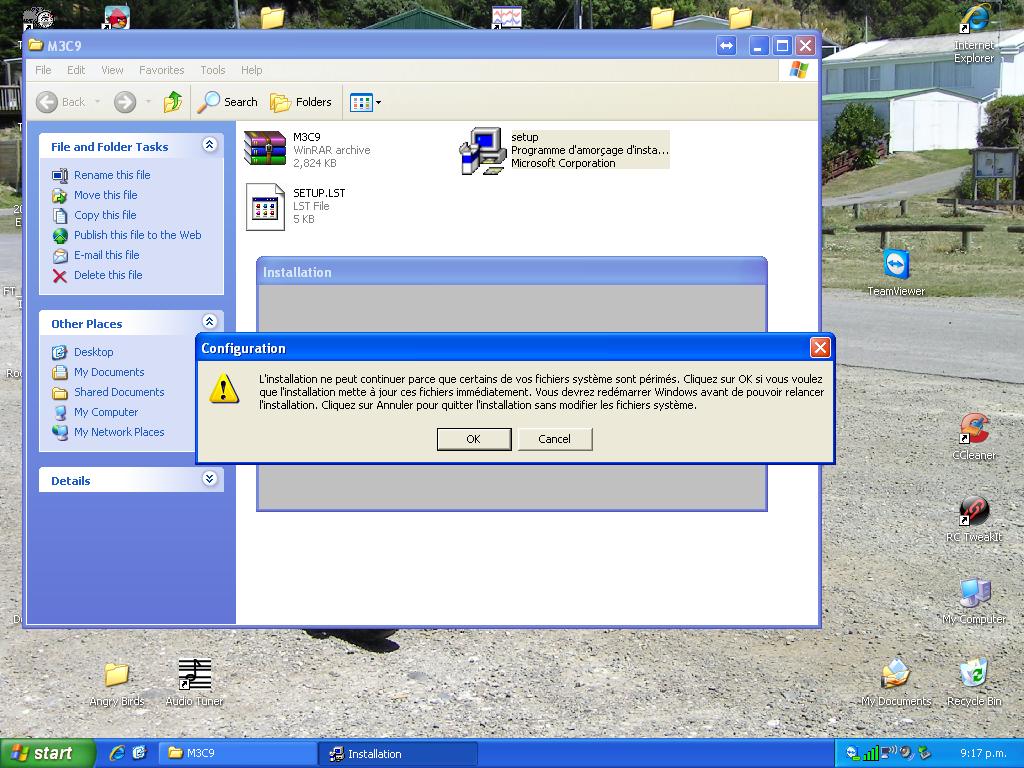Viewport: 1024px width, 768px height.
Task: Select the M3C9 WinRAR archive icon
Action: [265, 149]
